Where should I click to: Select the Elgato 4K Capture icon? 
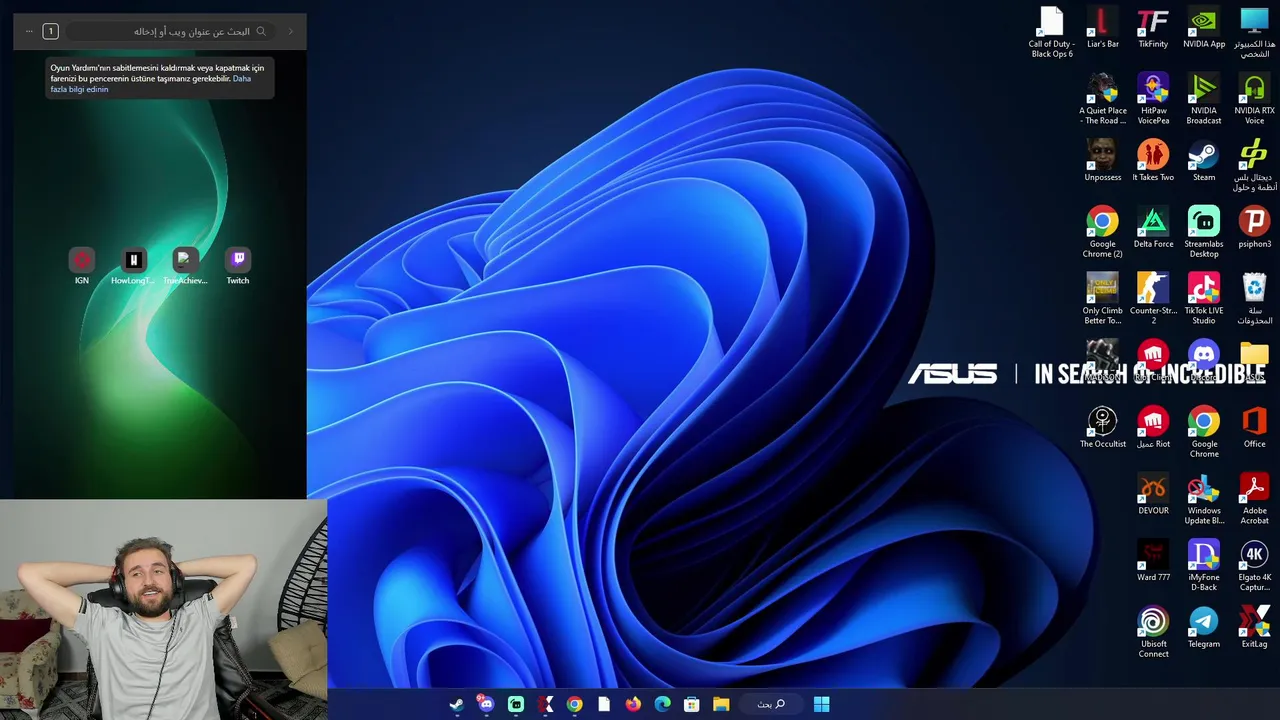point(1254,565)
